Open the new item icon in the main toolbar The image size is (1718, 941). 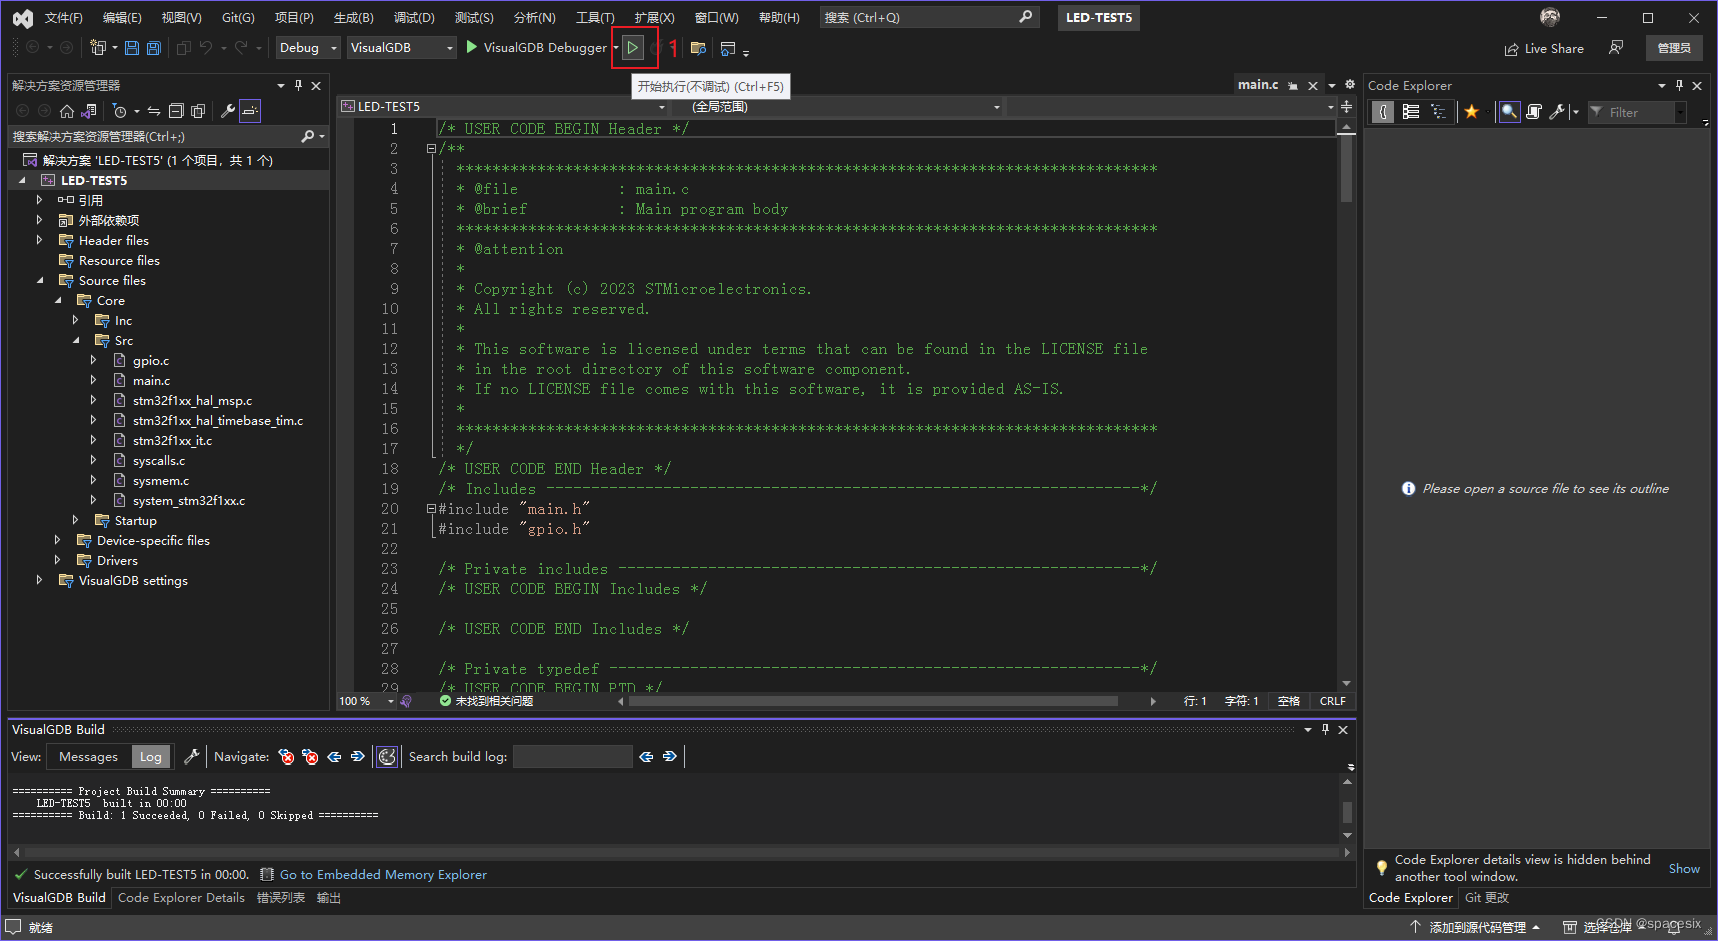(x=97, y=47)
